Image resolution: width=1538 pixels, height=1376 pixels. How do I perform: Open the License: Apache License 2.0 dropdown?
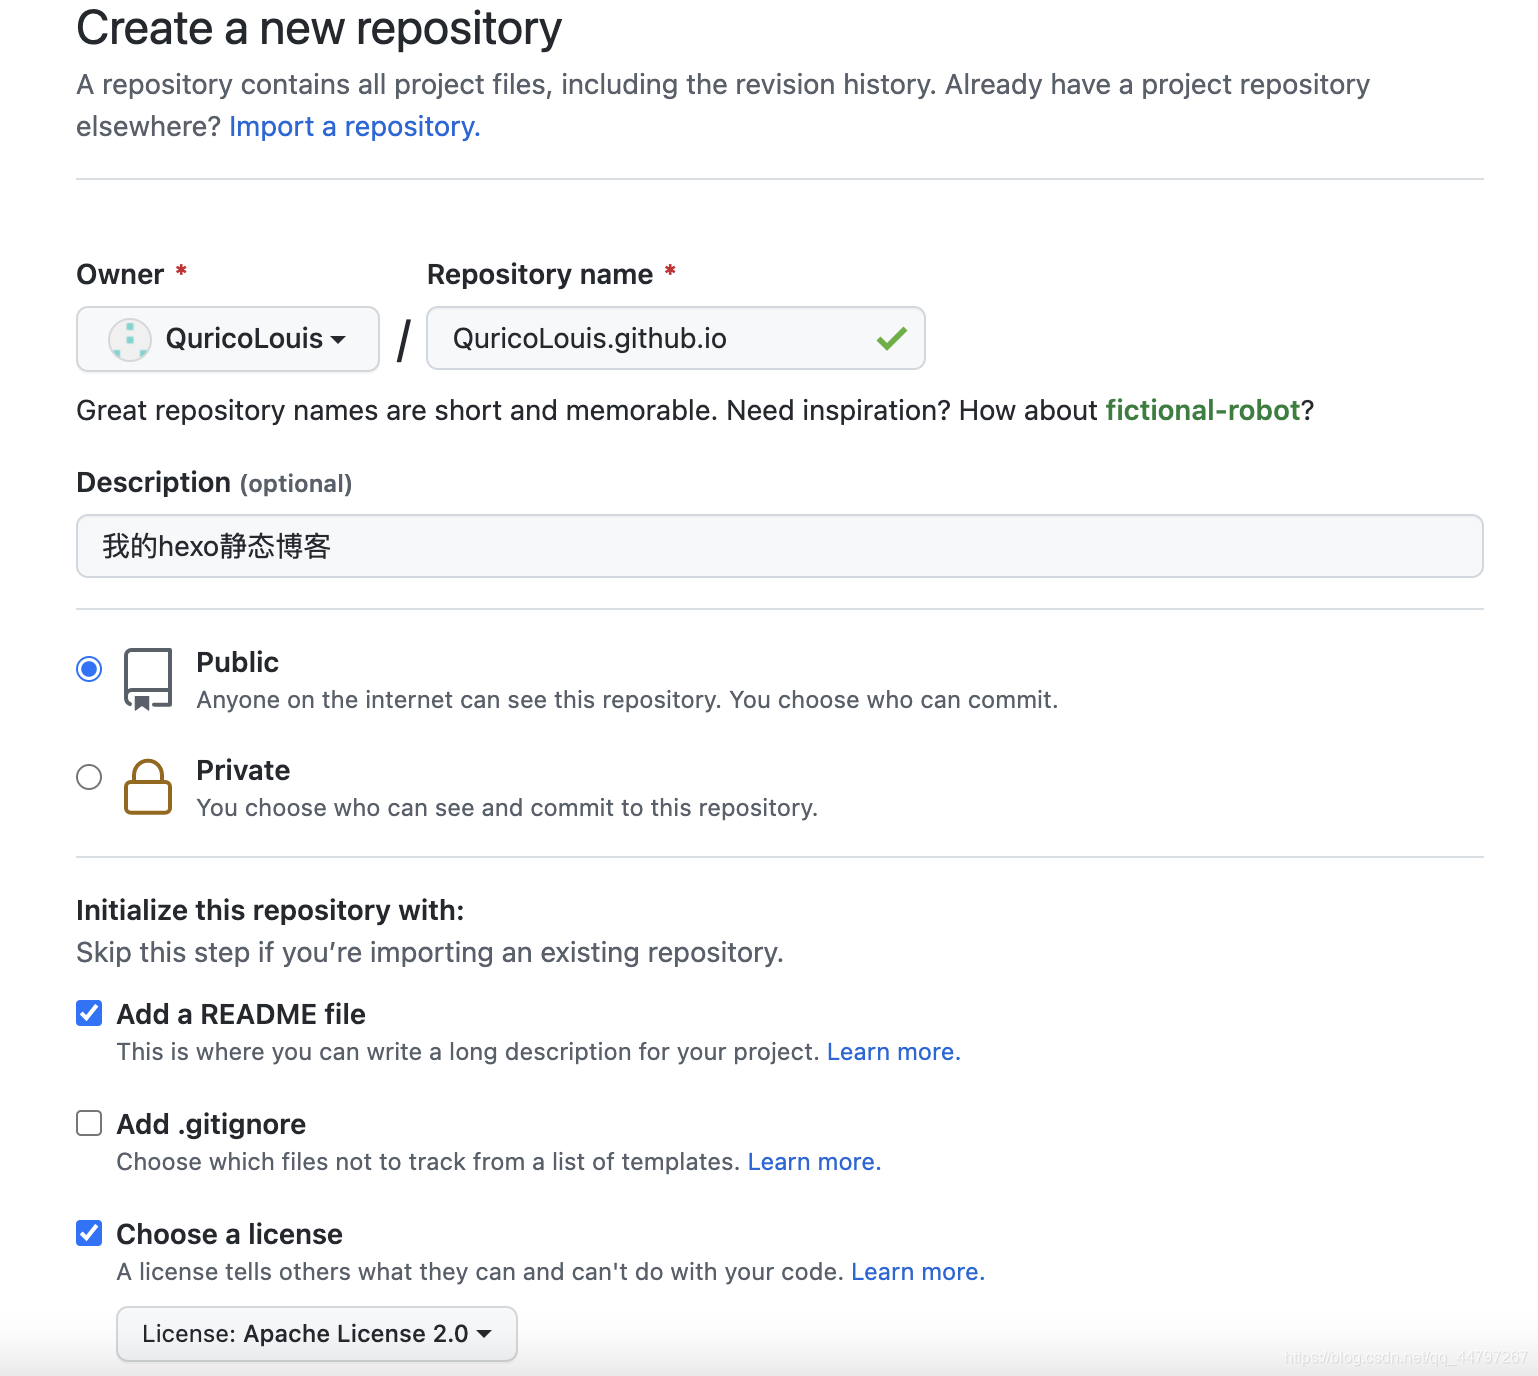pyautogui.click(x=317, y=1334)
